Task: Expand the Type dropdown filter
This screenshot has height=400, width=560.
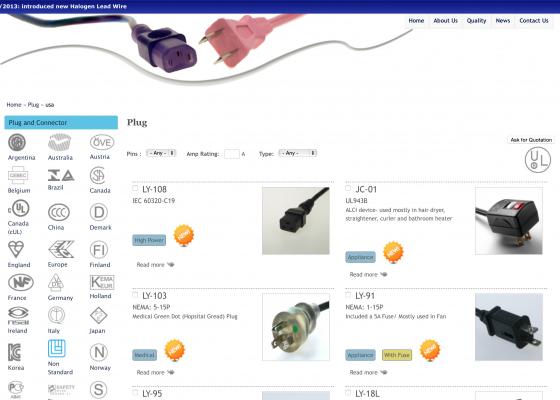Action: pos(298,153)
